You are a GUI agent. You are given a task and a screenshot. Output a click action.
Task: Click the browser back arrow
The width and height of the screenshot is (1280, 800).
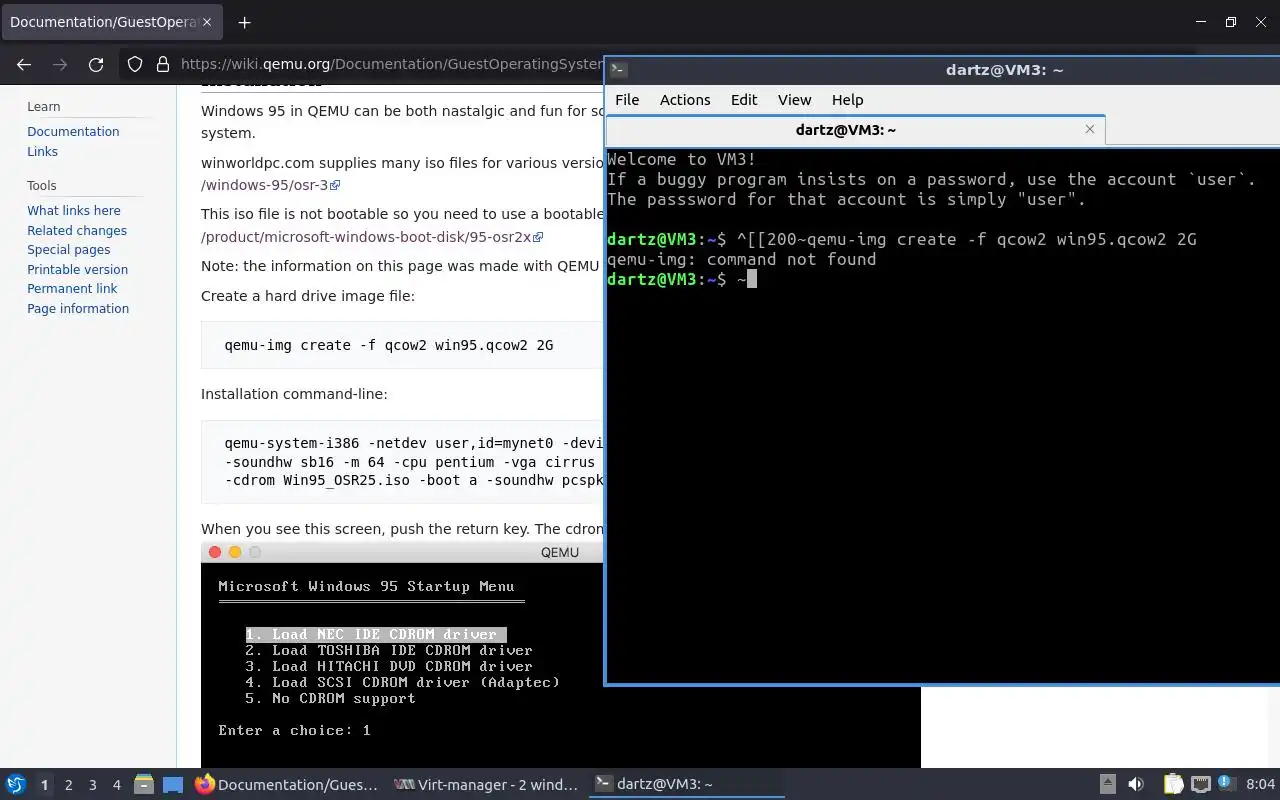coord(24,64)
